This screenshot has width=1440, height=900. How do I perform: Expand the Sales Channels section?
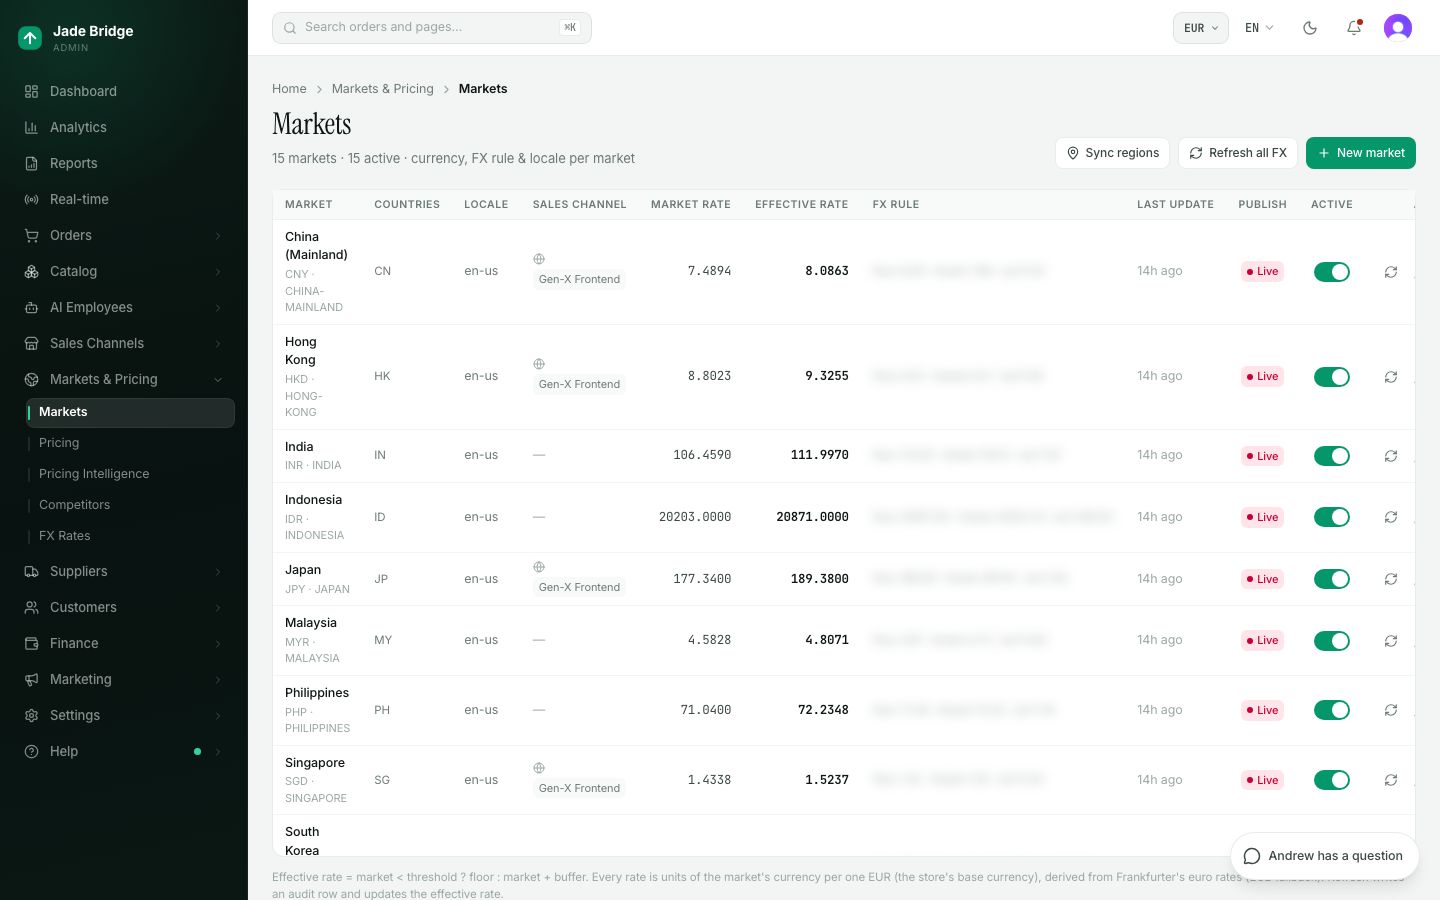[x=124, y=343]
